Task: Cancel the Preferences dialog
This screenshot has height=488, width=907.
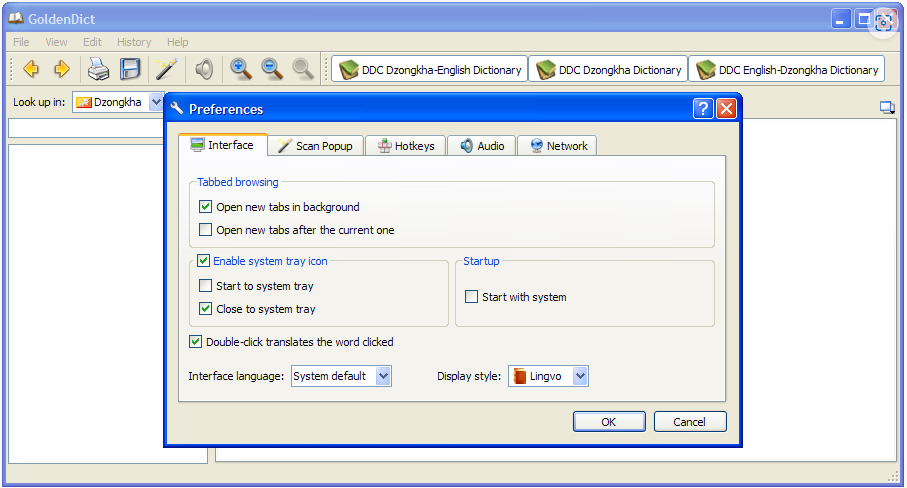Action: coord(689,422)
